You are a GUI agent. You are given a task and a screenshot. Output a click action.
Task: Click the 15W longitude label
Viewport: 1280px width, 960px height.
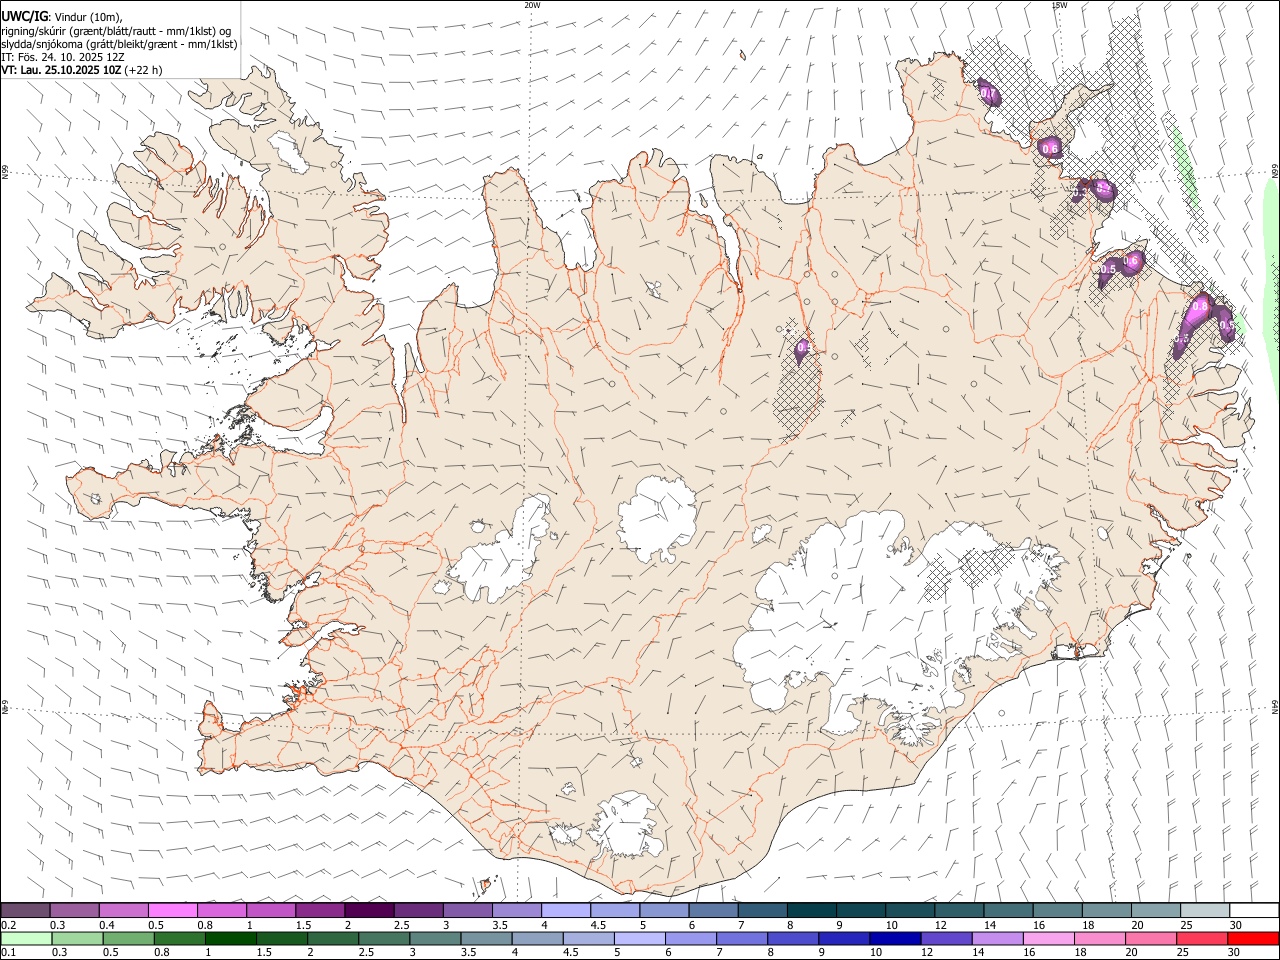click(1058, 5)
